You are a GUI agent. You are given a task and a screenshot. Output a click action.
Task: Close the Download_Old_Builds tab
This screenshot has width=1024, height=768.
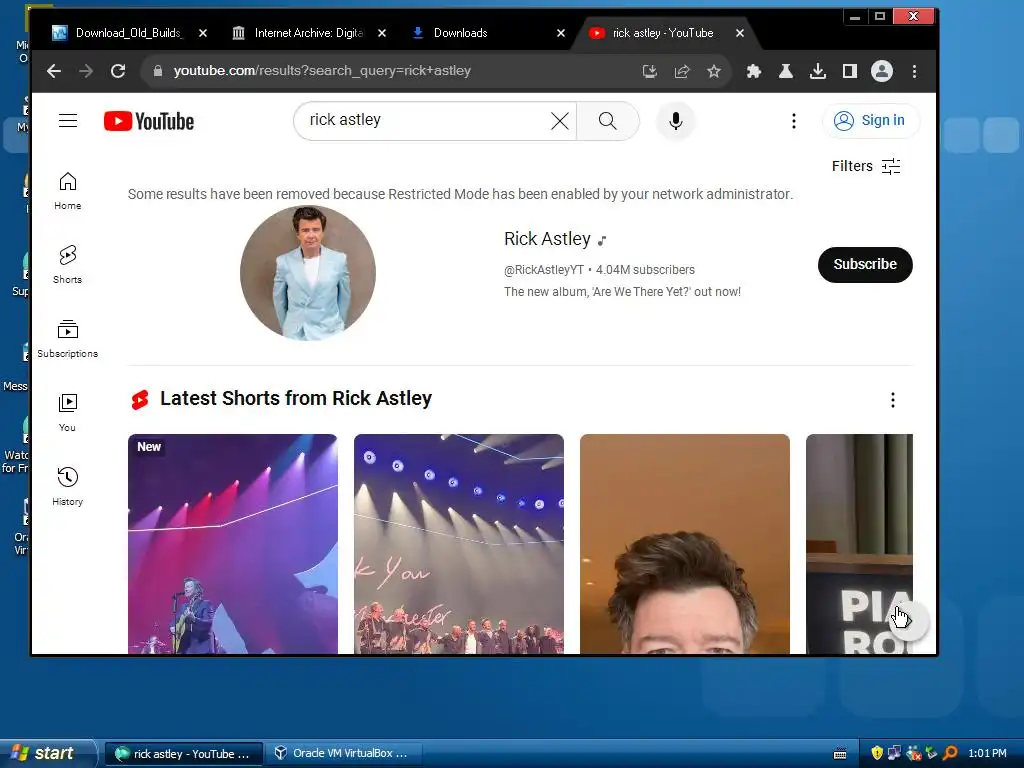[203, 33]
